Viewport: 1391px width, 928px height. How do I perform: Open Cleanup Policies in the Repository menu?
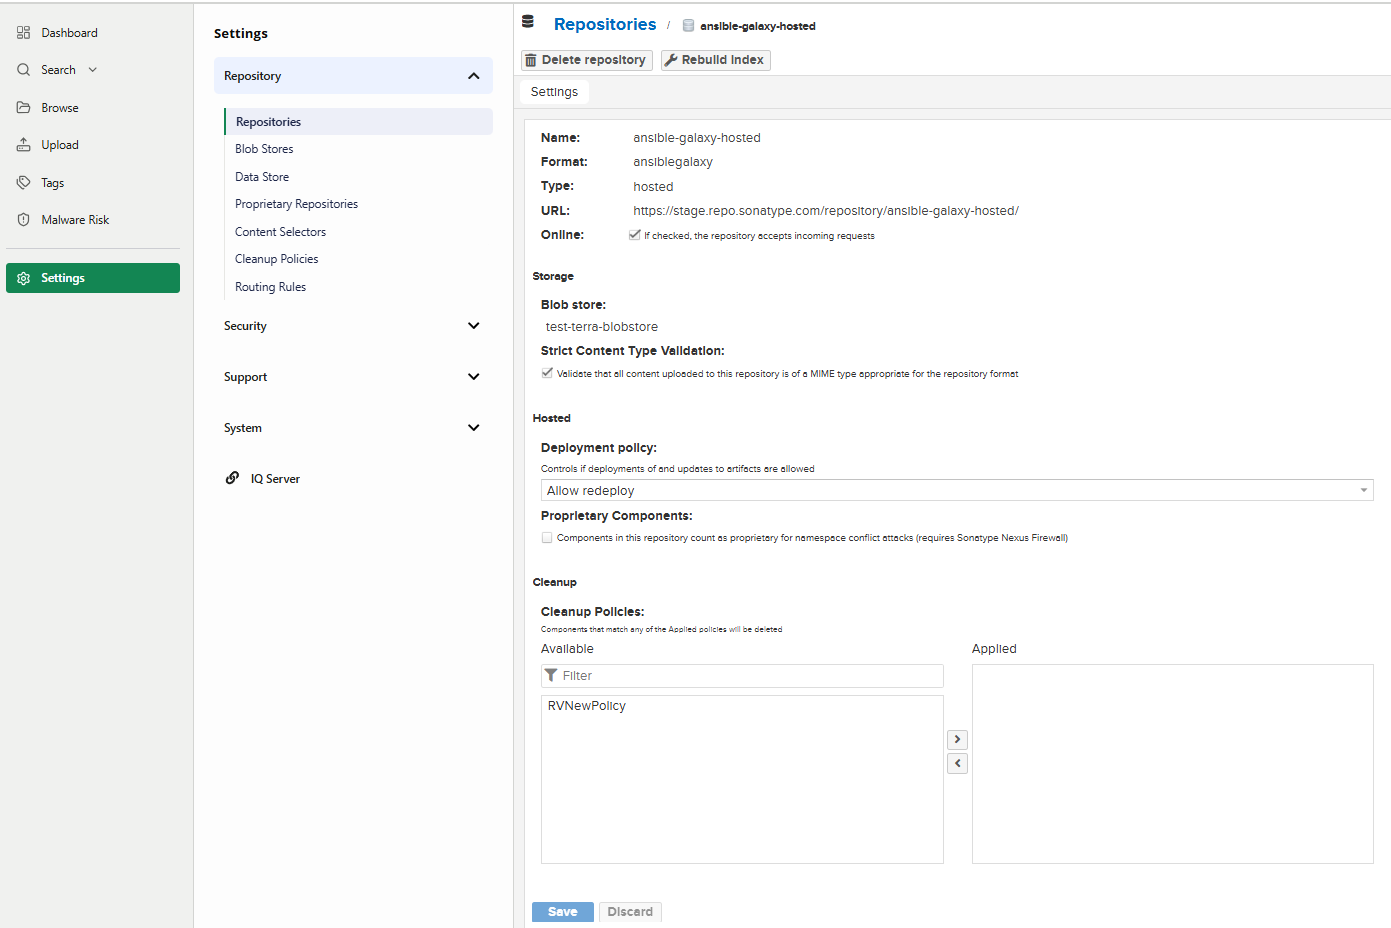click(277, 259)
